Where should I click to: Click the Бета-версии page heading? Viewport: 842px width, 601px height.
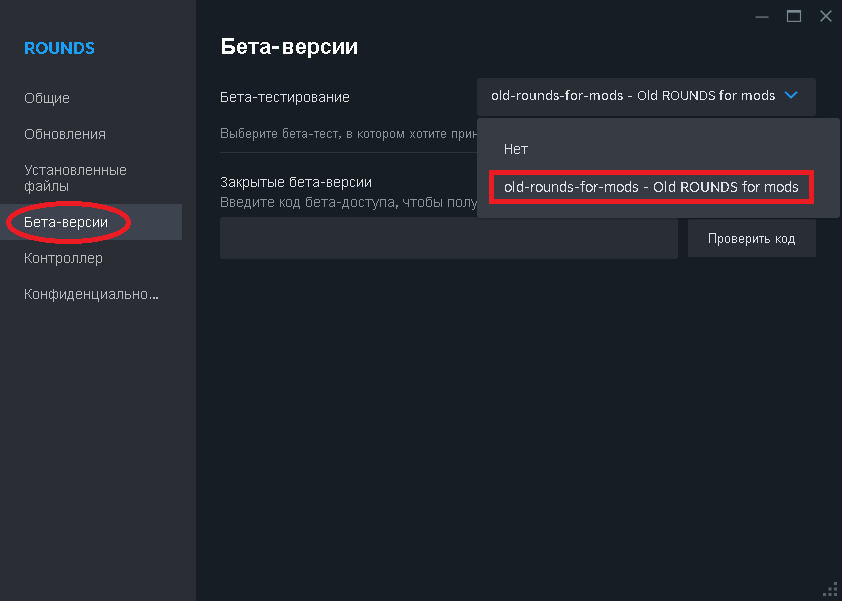pyautogui.click(x=289, y=47)
